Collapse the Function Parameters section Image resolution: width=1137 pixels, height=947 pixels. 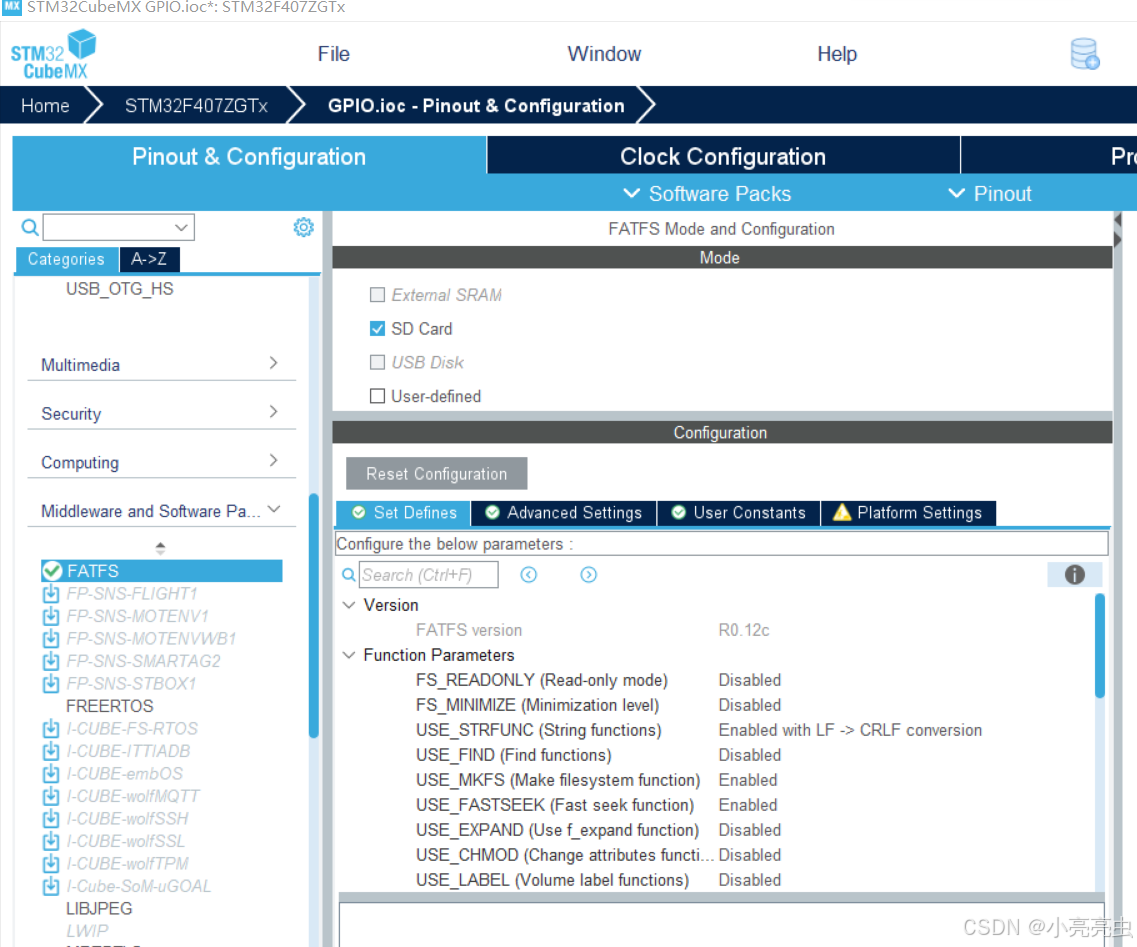coord(349,655)
